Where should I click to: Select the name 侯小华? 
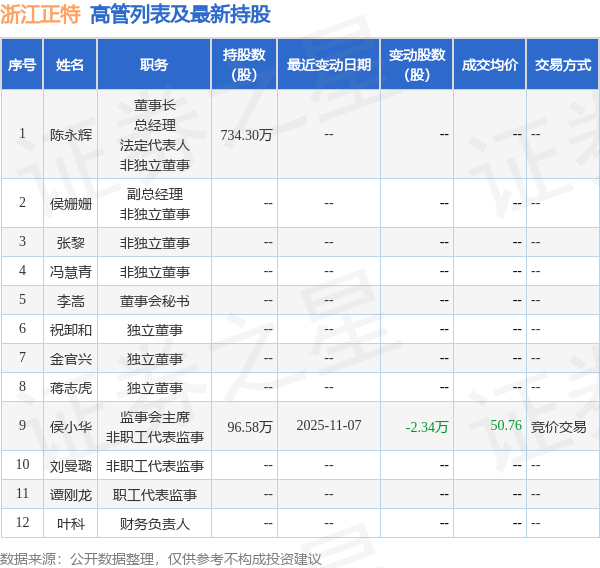pos(71,426)
